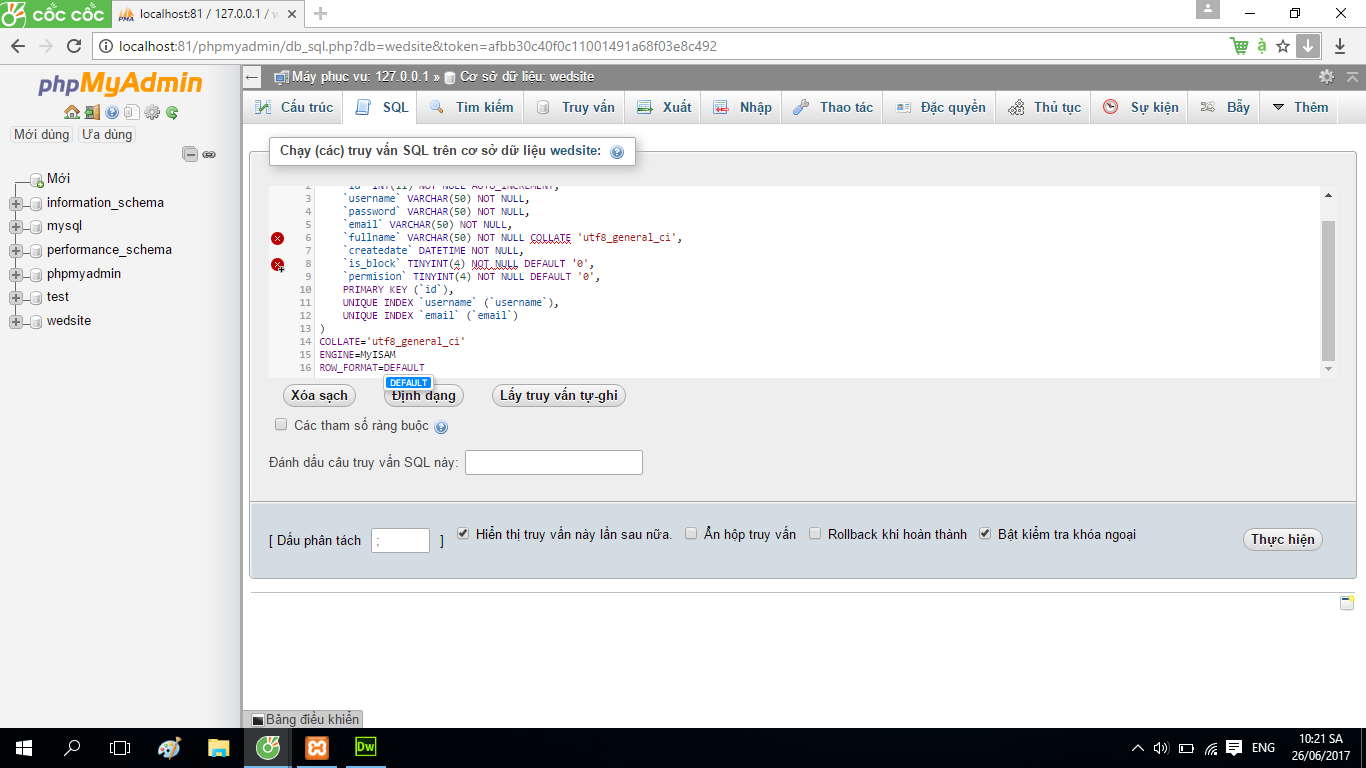This screenshot has height=768, width=1366.
Task: Open Bảng điều khiển console bar
Action: point(304,719)
